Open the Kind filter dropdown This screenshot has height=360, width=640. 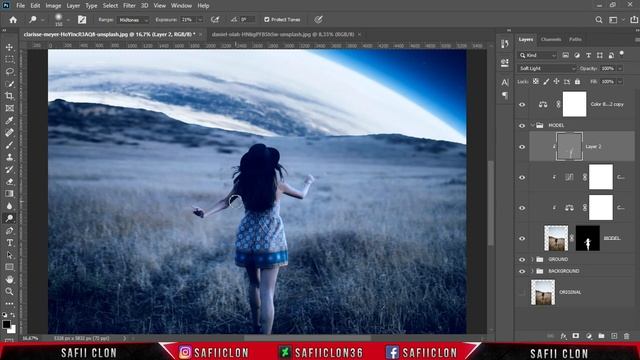538,55
